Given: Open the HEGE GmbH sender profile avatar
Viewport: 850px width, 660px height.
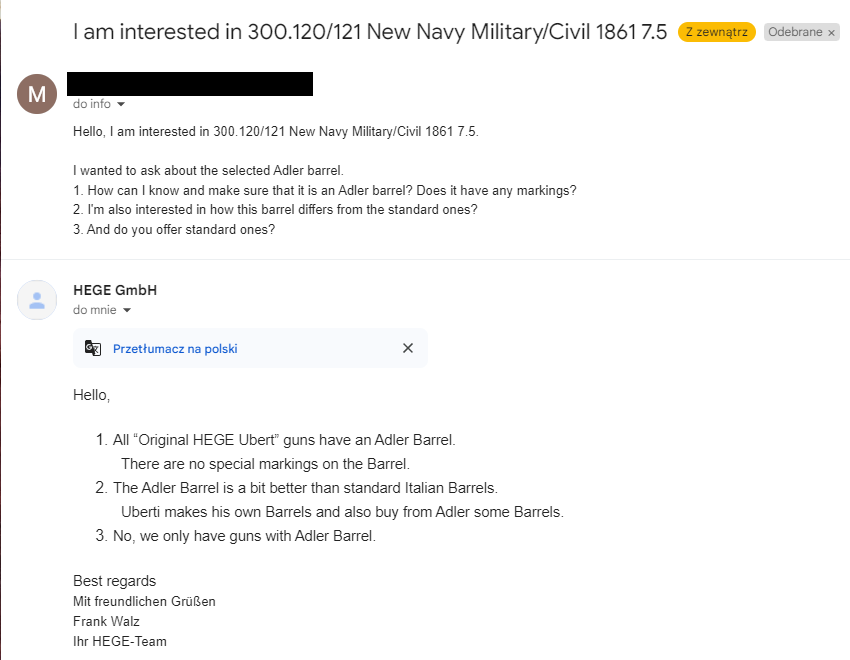Looking at the screenshot, I should [x=37, y=300].
